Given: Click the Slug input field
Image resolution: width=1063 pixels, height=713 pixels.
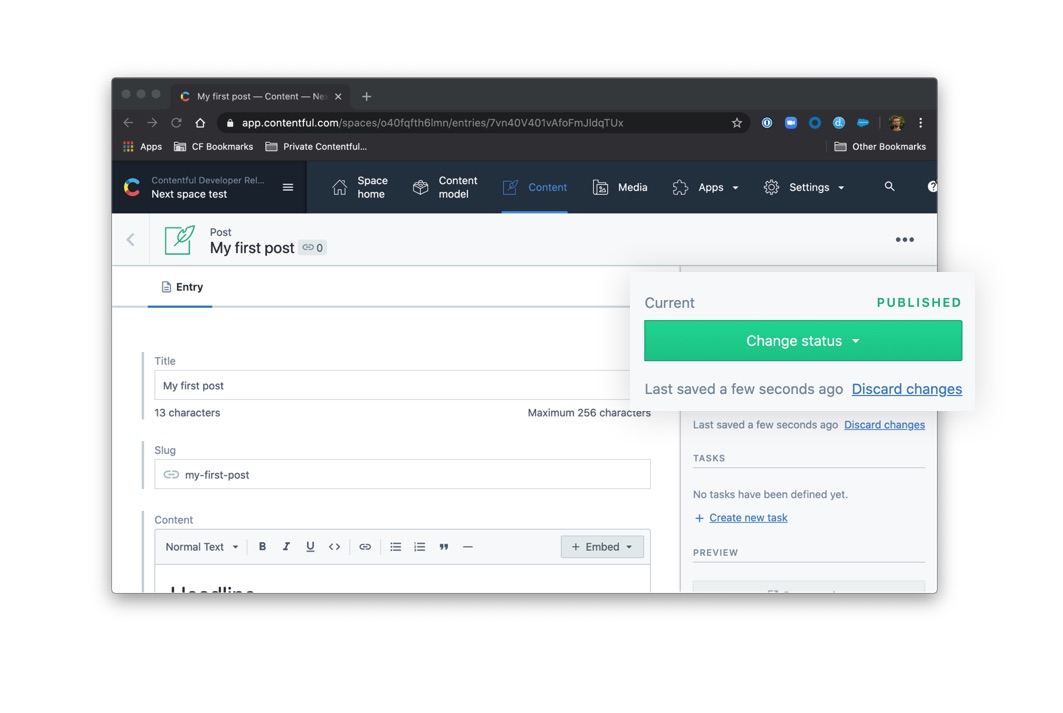Looking at the screenshot, I should pyautogui.click(x=402, y=474).
